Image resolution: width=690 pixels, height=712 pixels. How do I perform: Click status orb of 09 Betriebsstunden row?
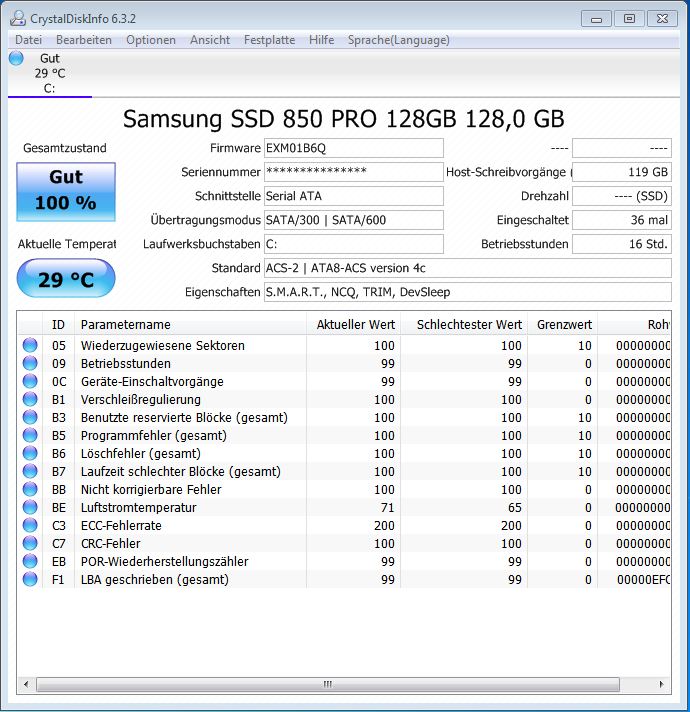click(30, 363)
